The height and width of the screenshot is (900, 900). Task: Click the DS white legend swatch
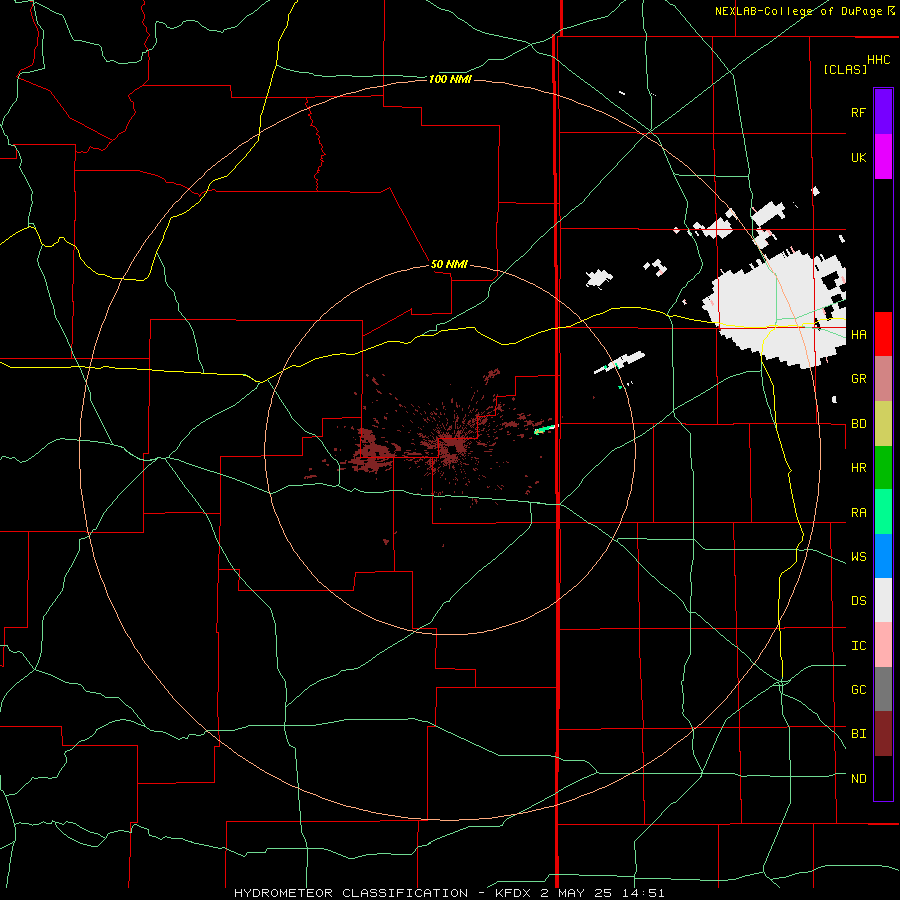pyautogui.click(x=883, y=600)
